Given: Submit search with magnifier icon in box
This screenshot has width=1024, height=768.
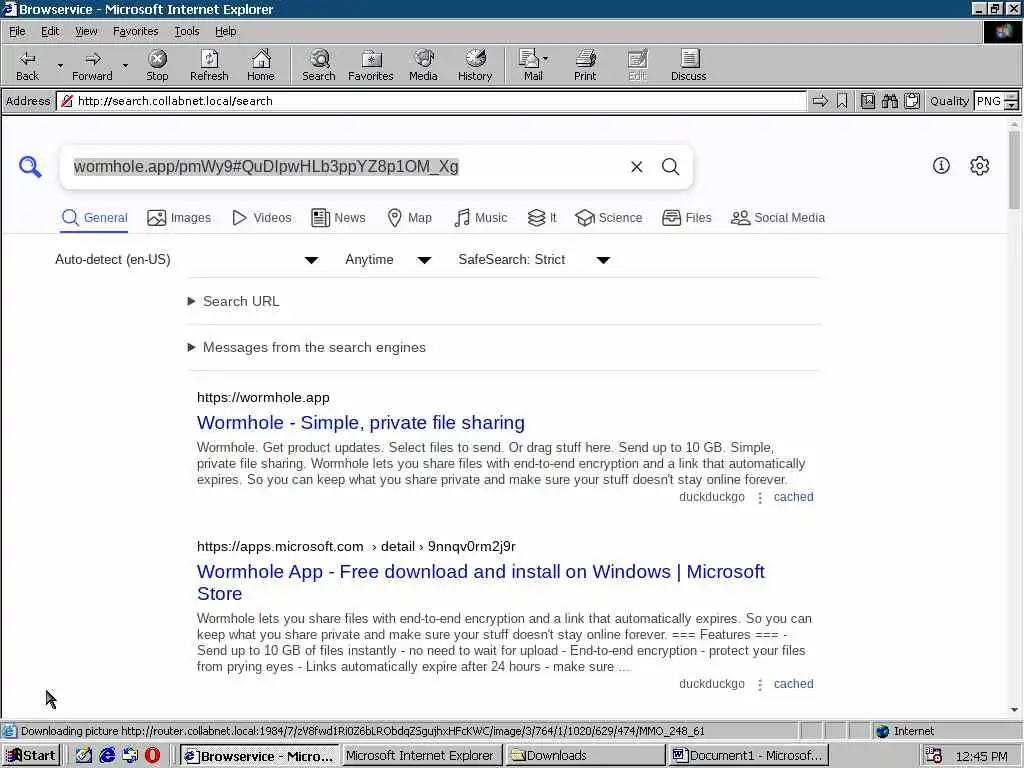Looking at the screenshot, I should coord(671,167).
